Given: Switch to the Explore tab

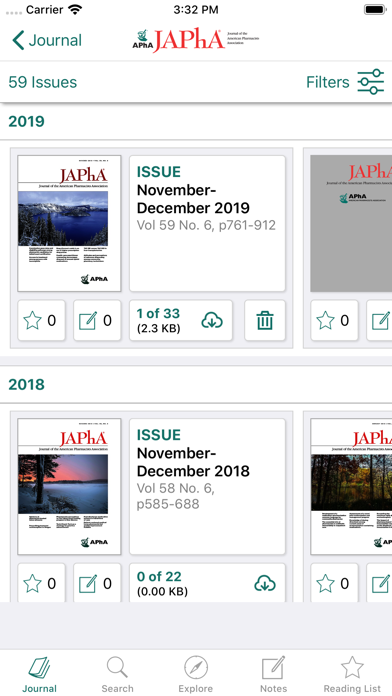Looking at the screenshot, I should point(196,675).
